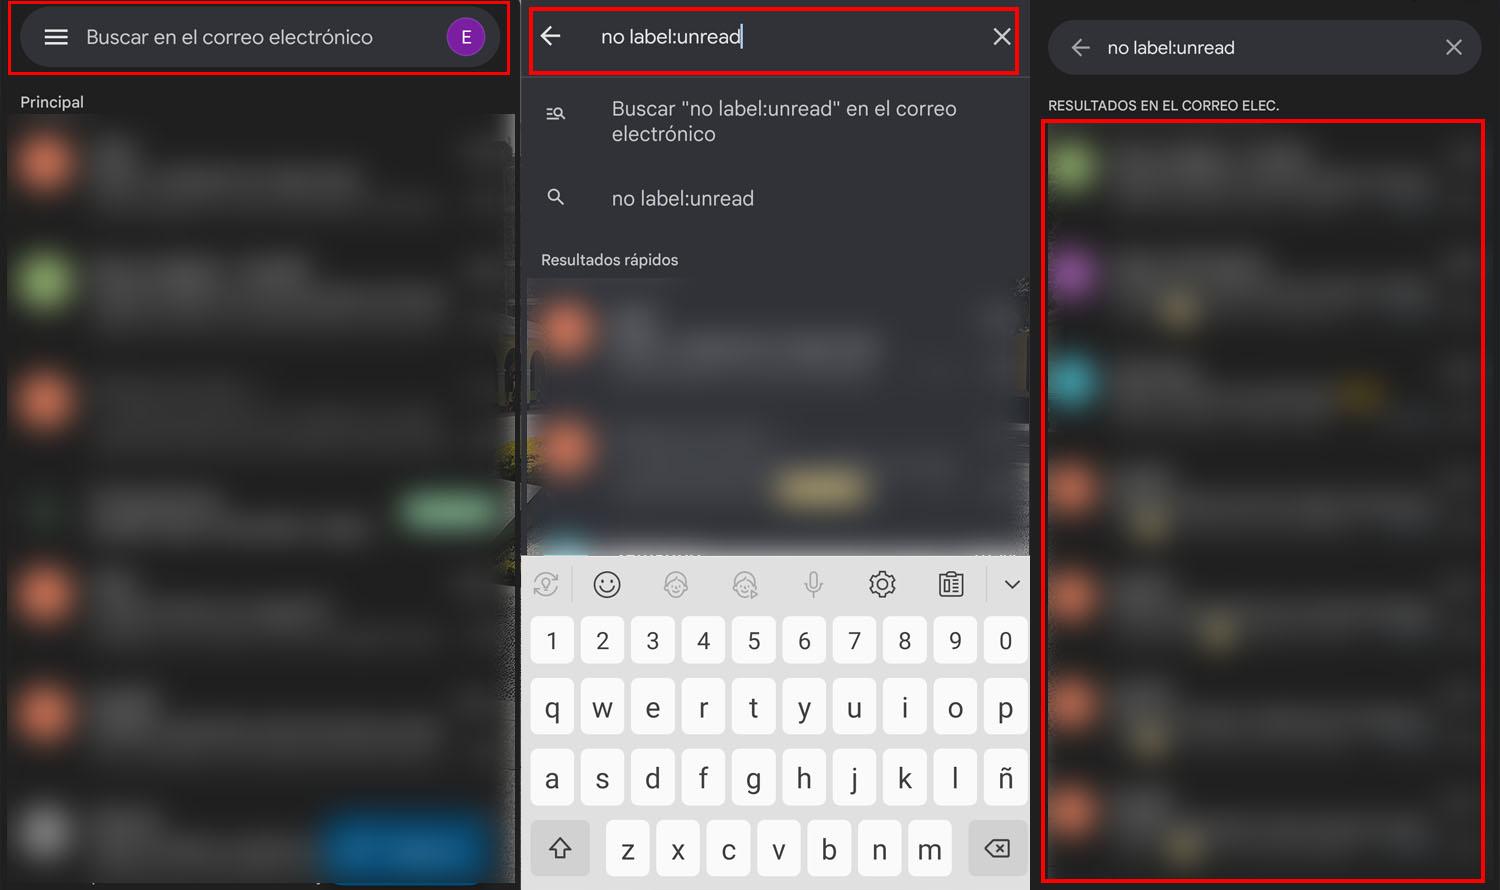Open the keyboard emoji picker
Viewport: 1500px width, 890px height.
607,584
